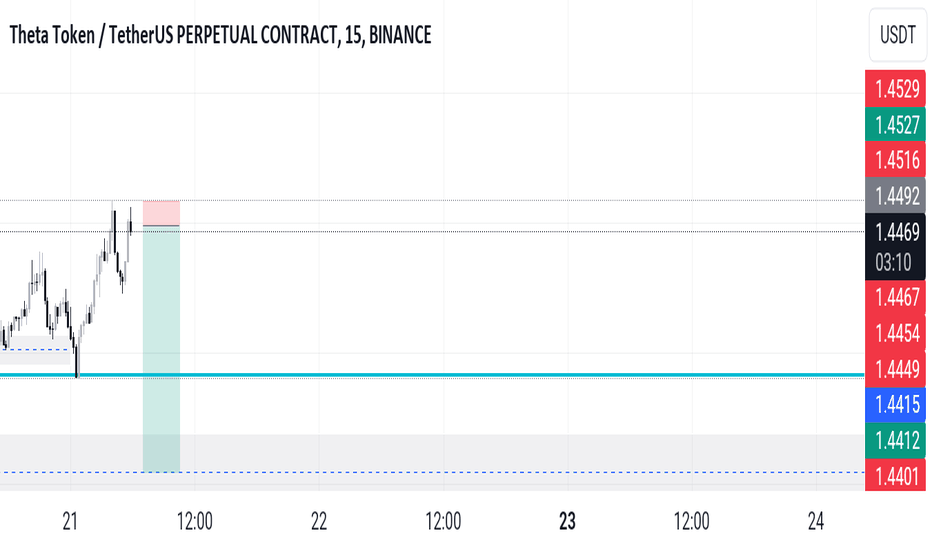Select the 1.4527 green price label
The image size is (932, 550).
point(895,124)
